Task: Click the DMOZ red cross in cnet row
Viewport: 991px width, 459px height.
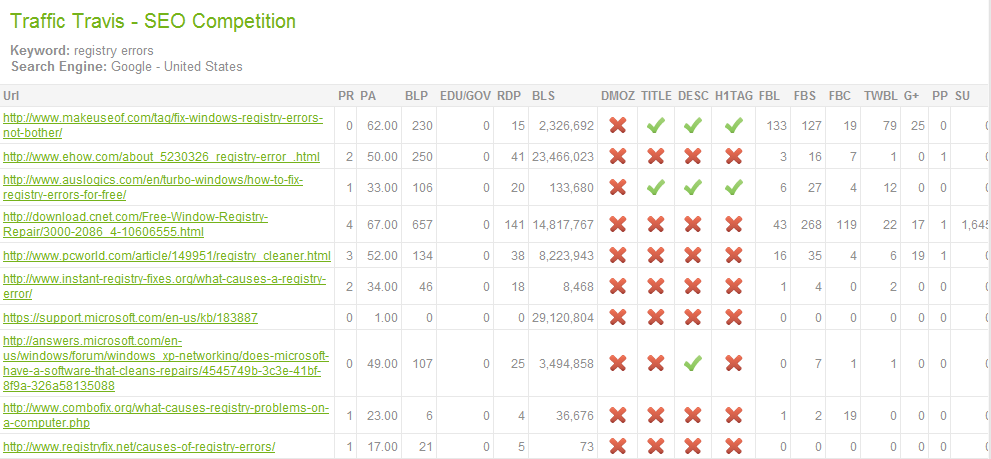Action: click(x=618, y=224)
